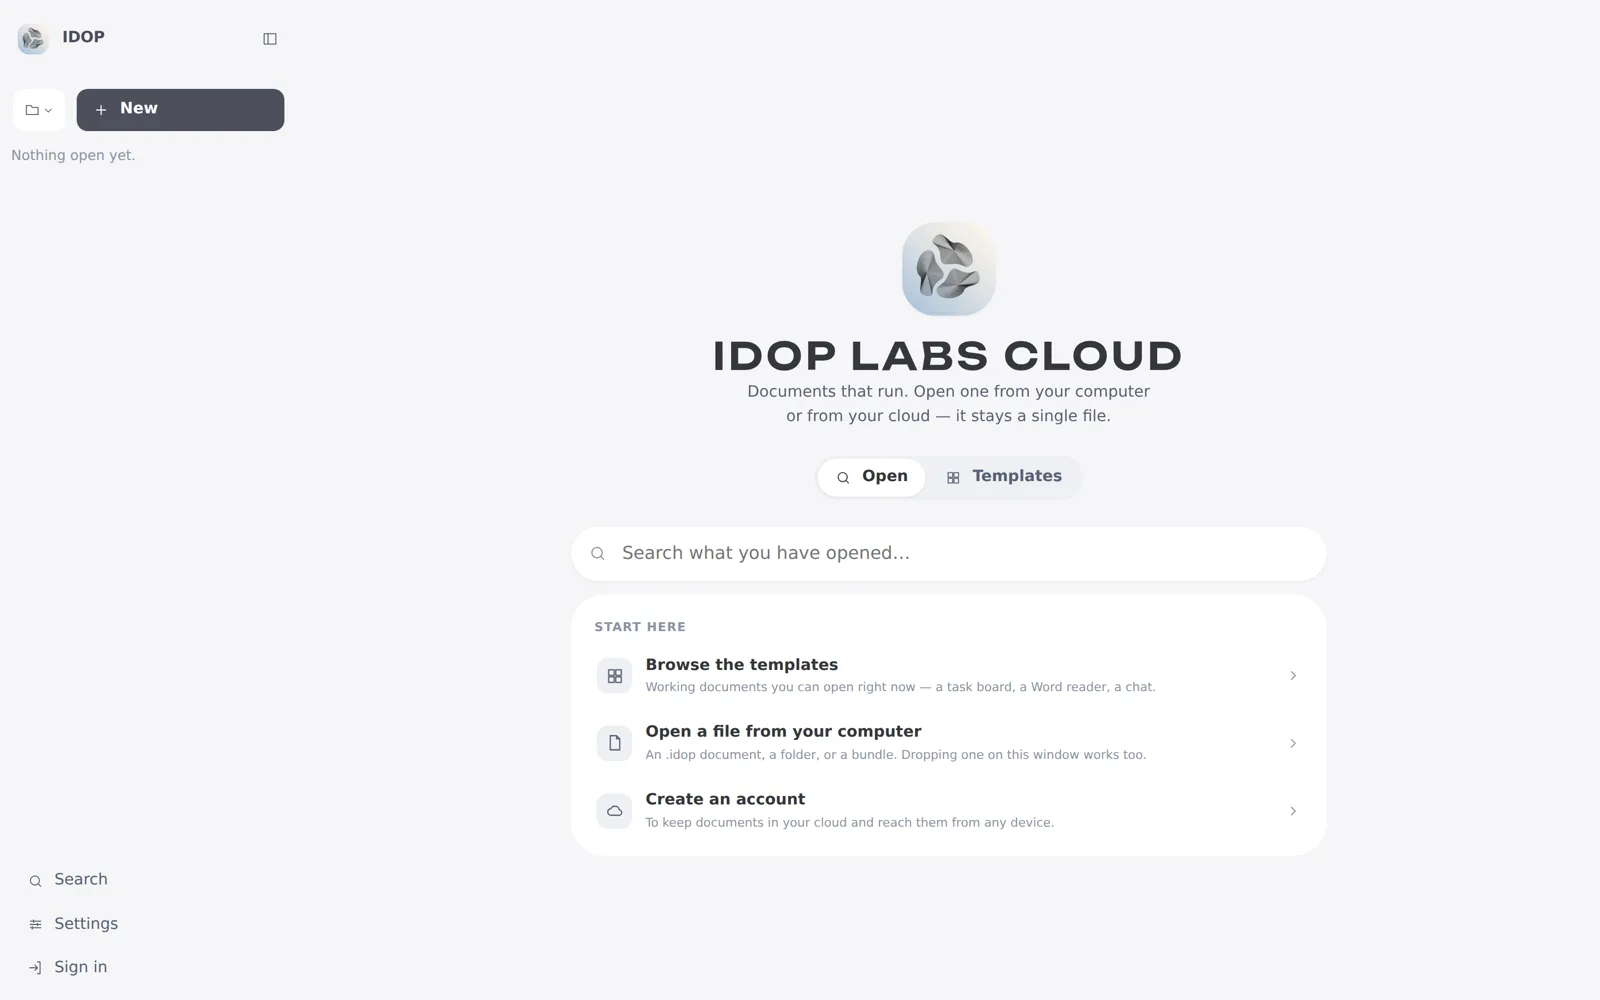Click the magnifier icon in the search field

coord(598,554)
